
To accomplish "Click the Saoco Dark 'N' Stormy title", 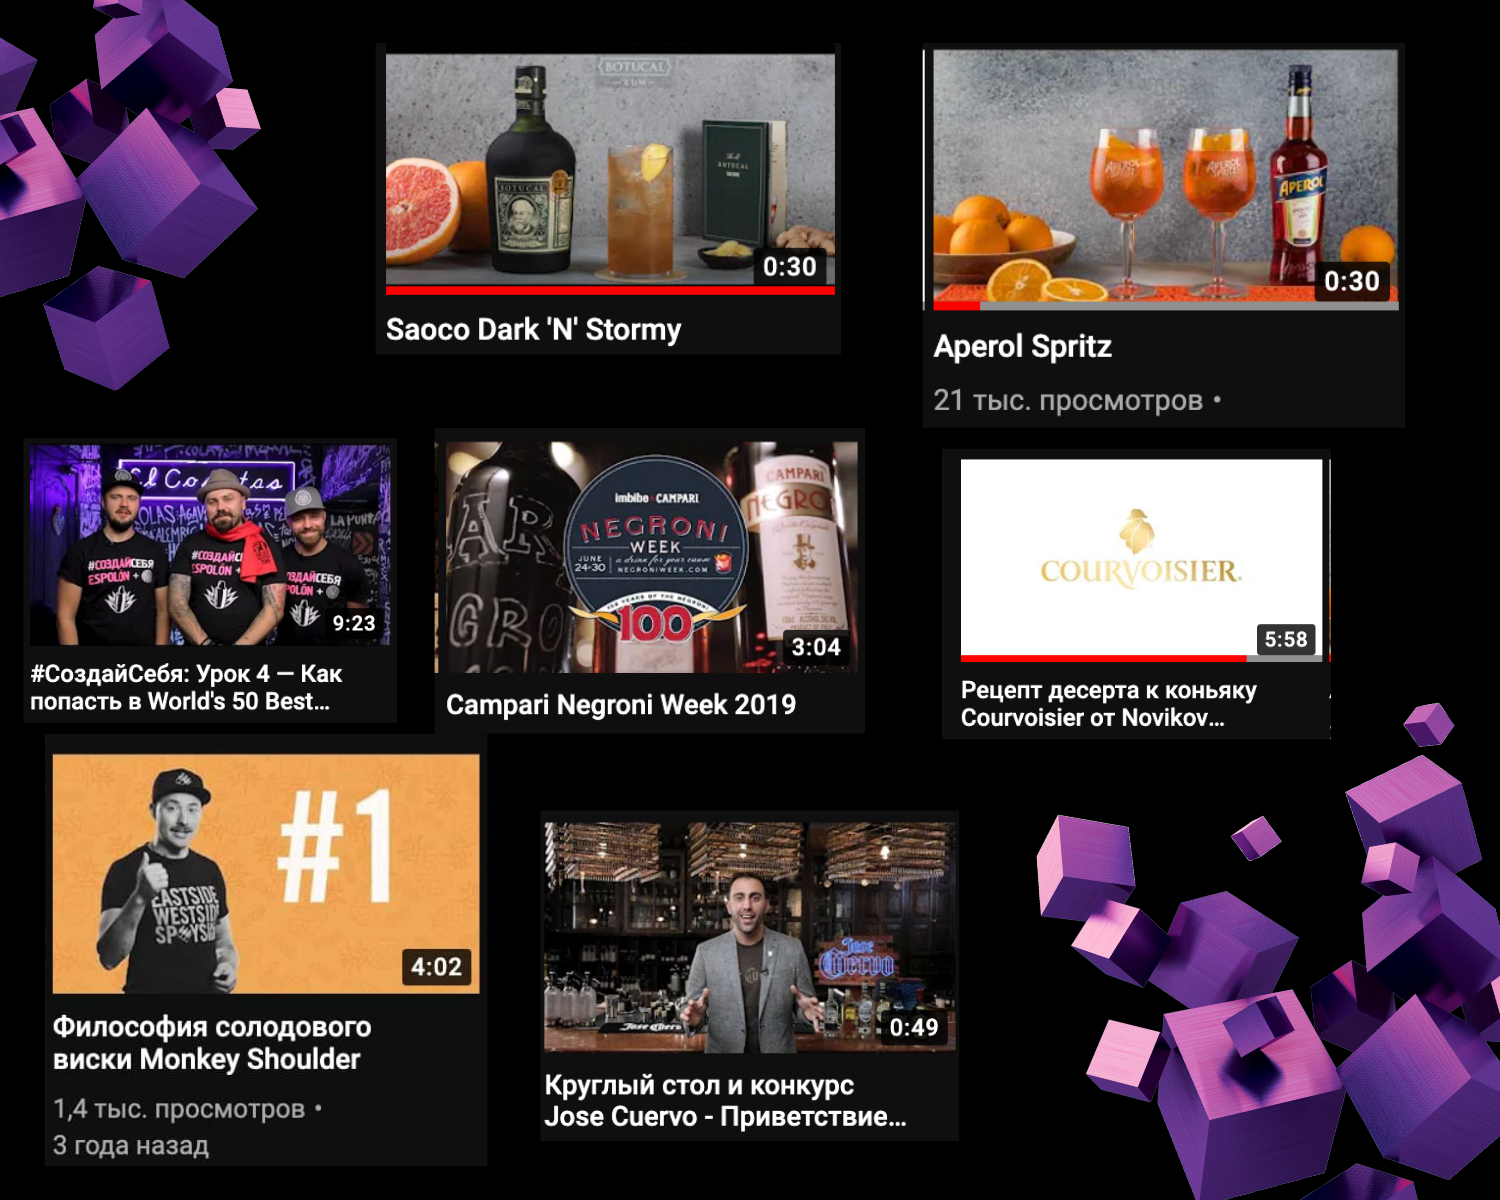I will (x=533, y=330).
